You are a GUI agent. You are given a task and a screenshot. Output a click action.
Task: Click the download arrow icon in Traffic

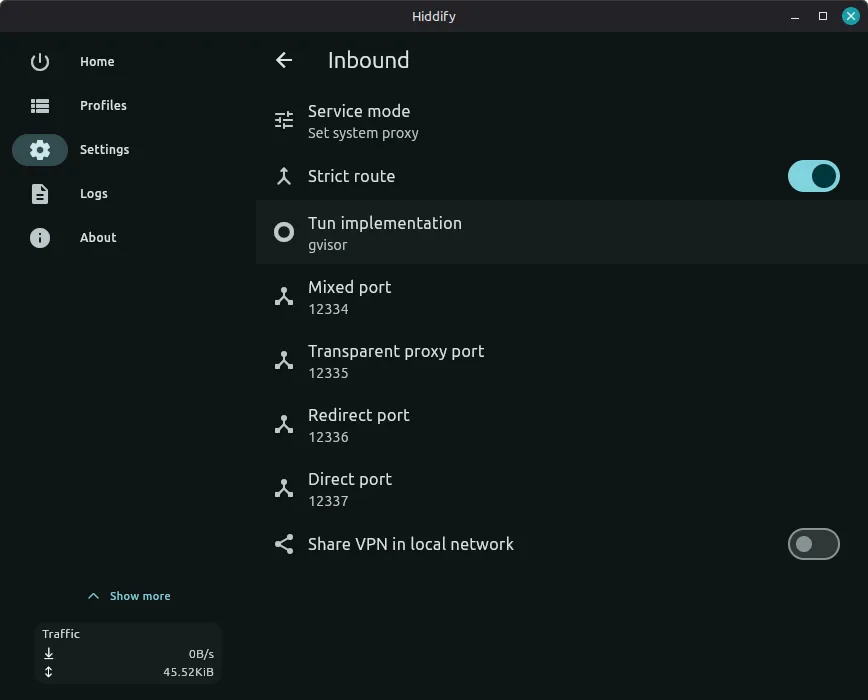coord(49,654)
